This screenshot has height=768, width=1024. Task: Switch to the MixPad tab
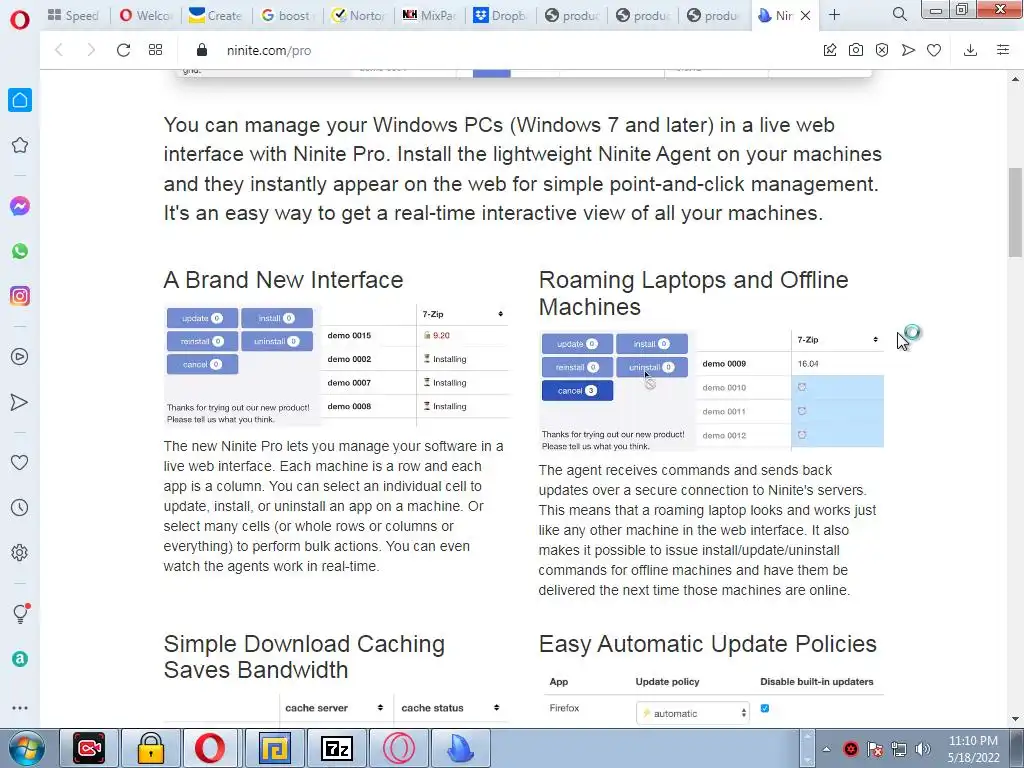[429, 15]
